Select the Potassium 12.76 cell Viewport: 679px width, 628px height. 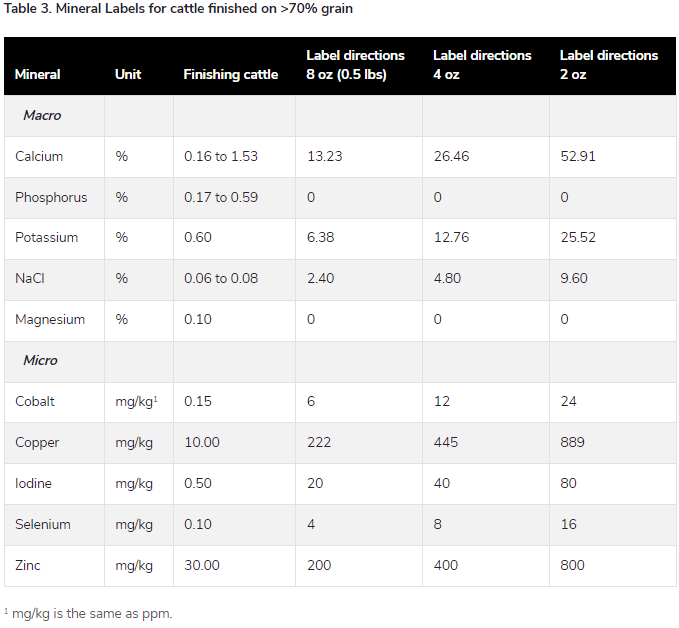[450, 238]
